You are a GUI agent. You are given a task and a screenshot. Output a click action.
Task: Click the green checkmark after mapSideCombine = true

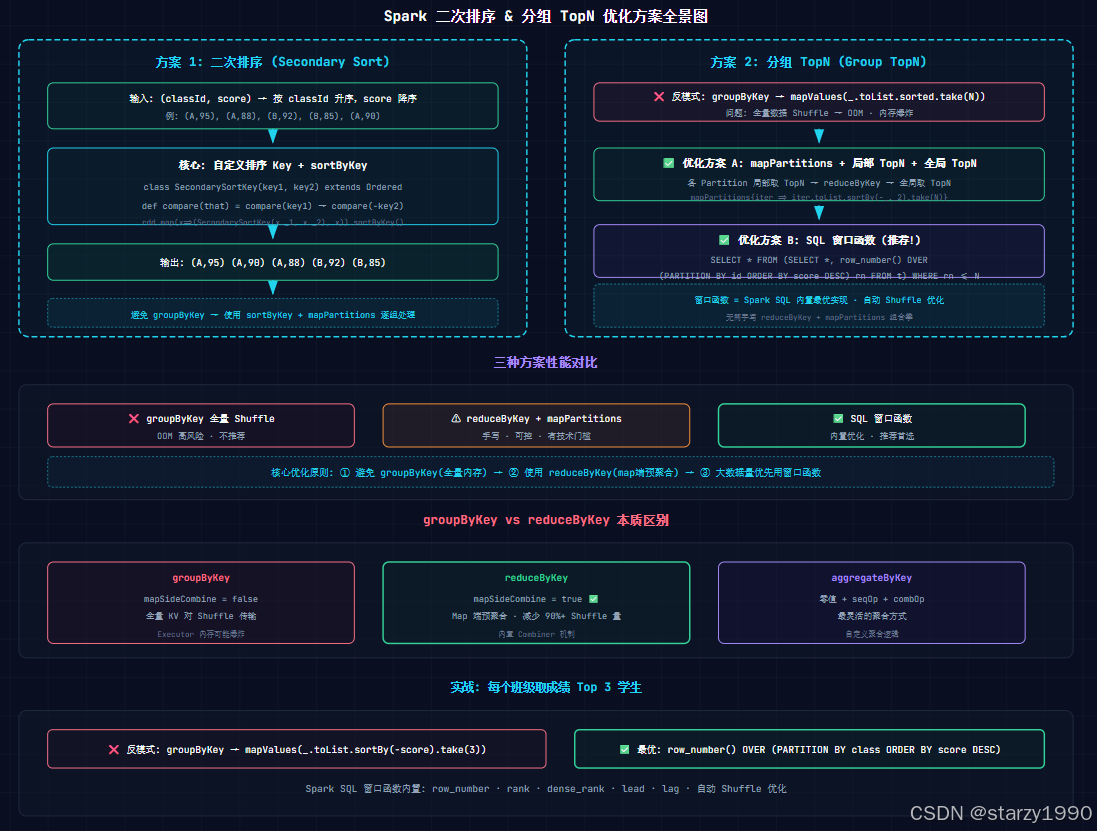(x=593, y=599)
